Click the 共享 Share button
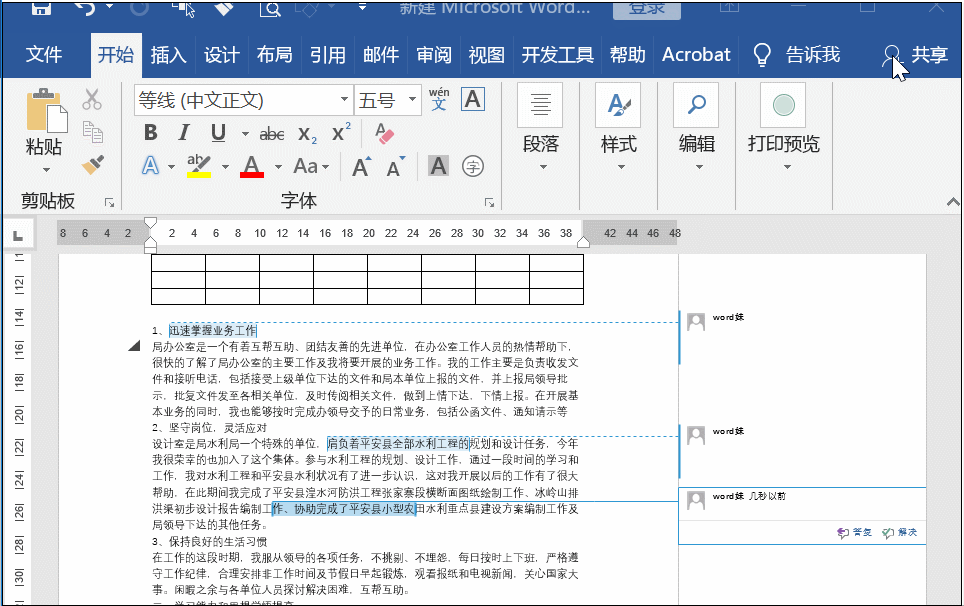The height and width of the screenshot is (606, 964). [915, 55]
